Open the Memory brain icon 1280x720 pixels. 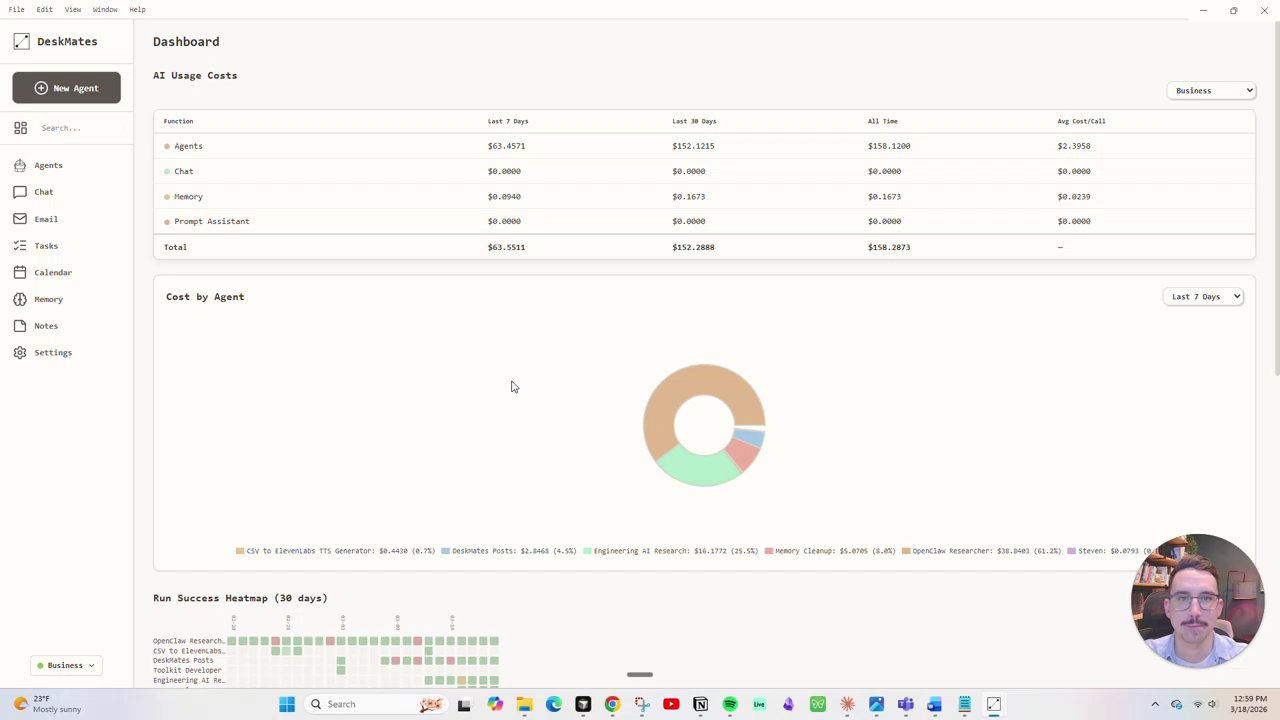(20, 299)
